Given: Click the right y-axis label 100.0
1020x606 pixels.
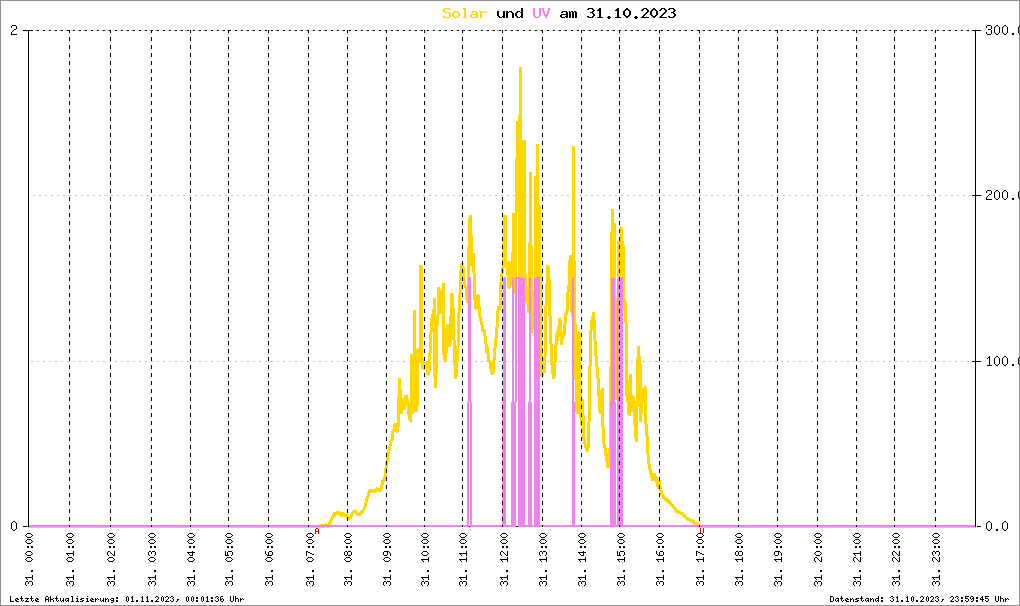Looking at the screenshot, I should pyautogui.click(x=998, y=361).
